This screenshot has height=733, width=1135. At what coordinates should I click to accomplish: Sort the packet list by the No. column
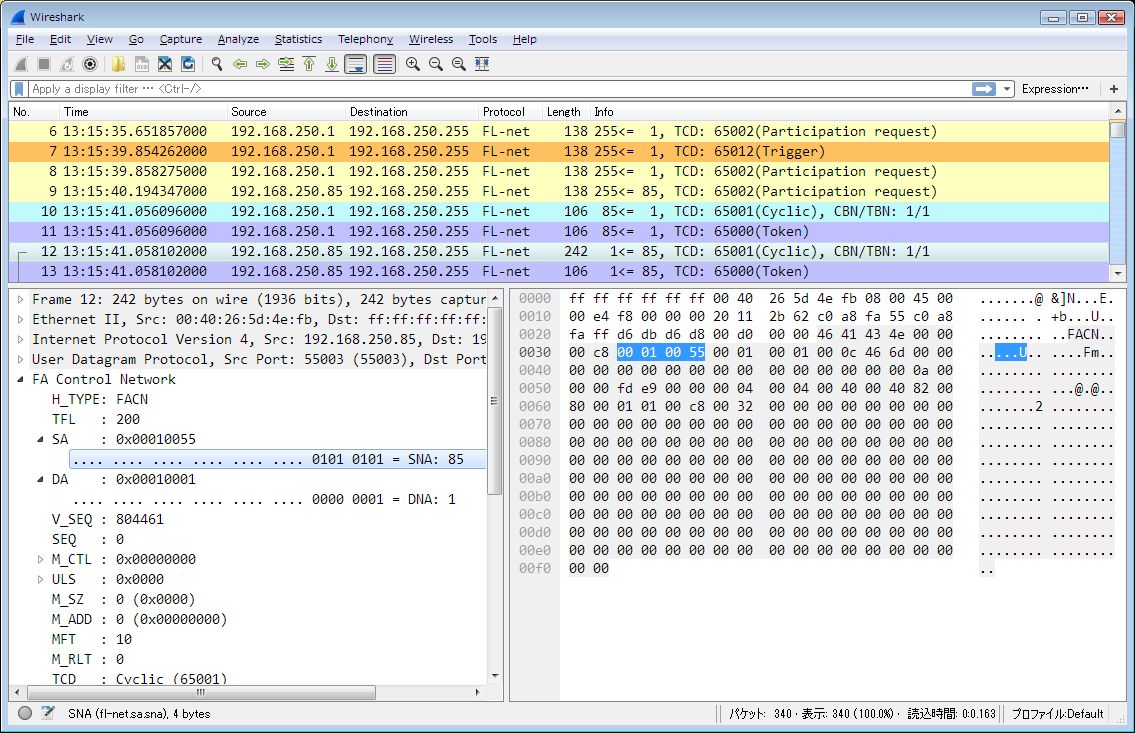34,111
